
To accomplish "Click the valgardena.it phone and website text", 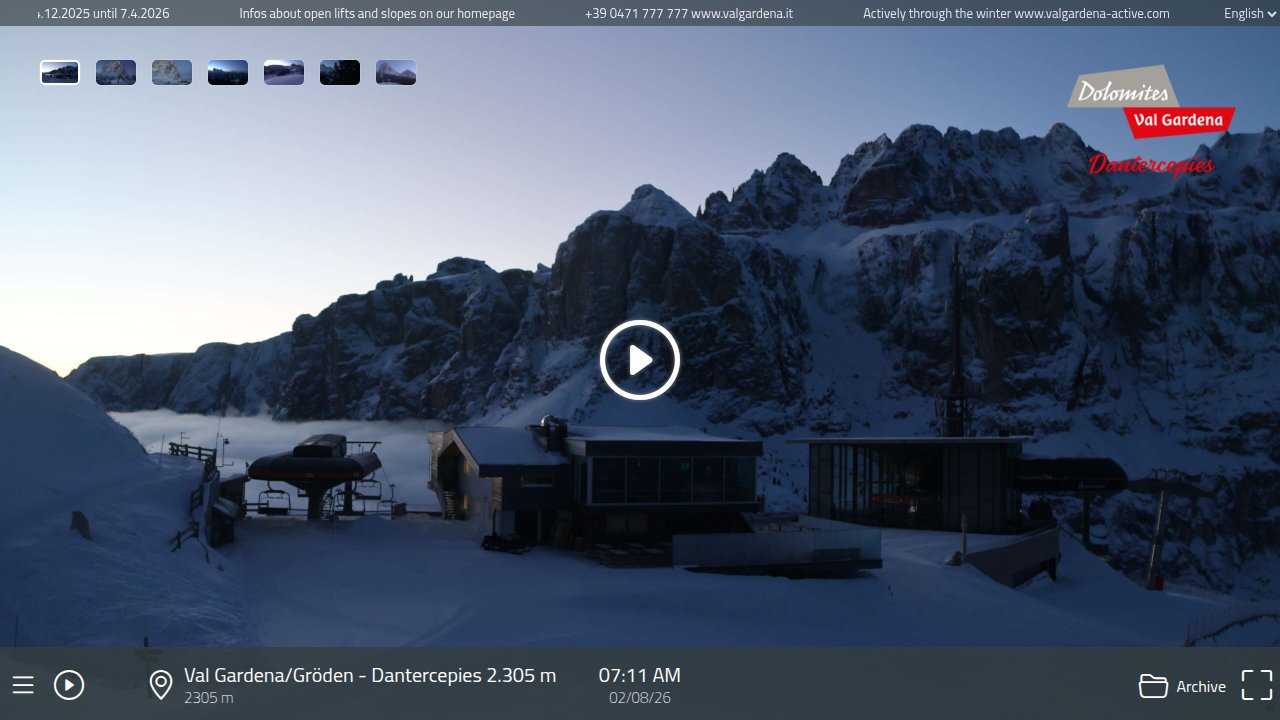I will 689,14.
